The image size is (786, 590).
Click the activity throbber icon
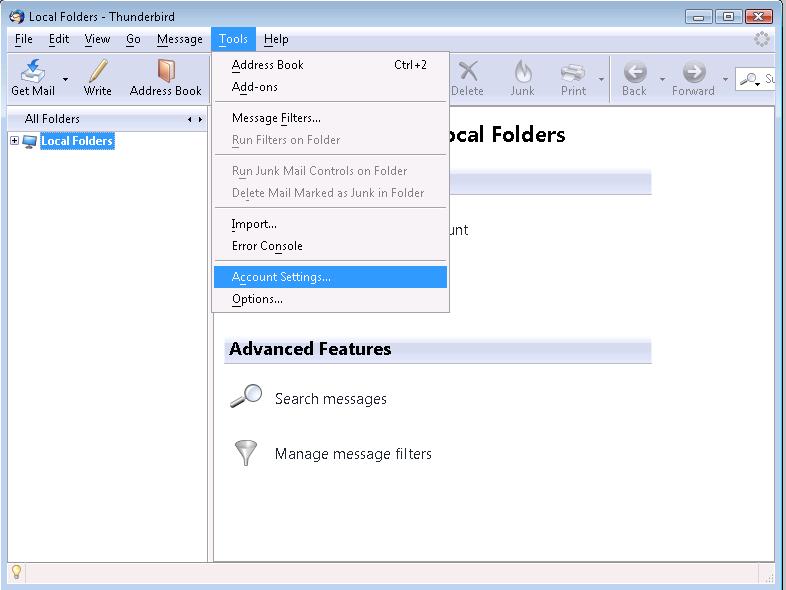762,39
